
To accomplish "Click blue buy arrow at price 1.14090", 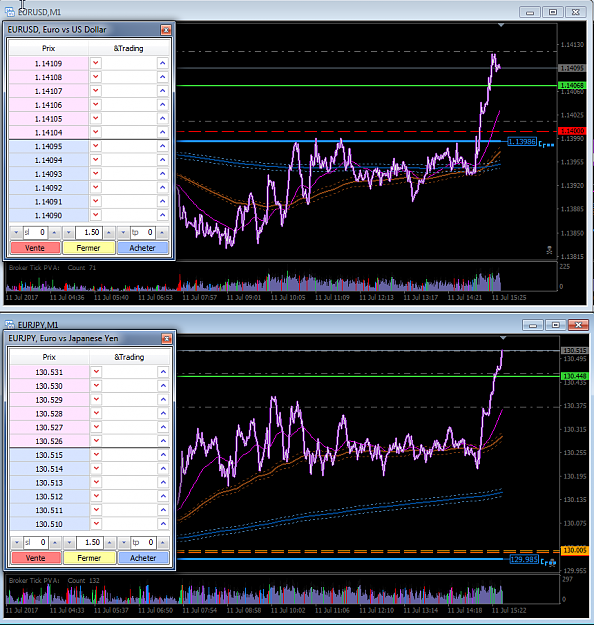I will (163, 215).
